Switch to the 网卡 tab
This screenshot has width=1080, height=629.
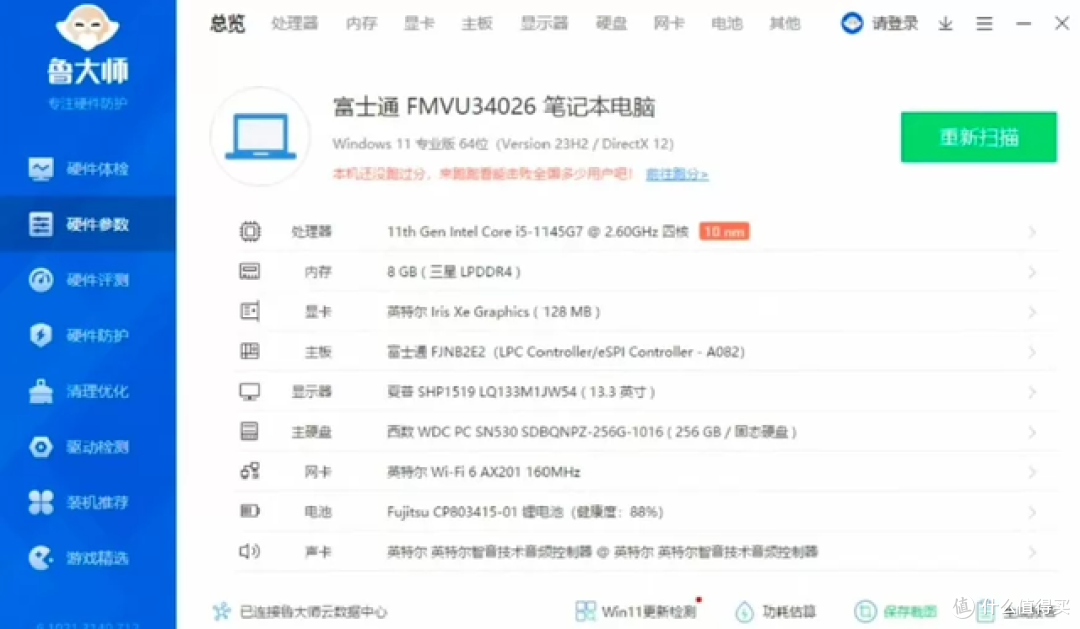pos(669,23)
